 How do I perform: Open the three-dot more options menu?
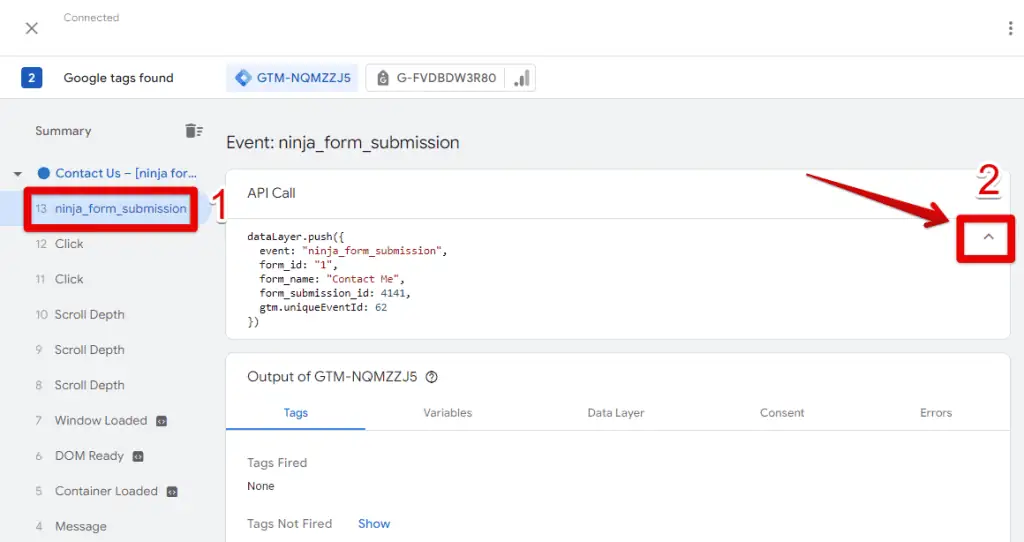(x=1010, y=28)
